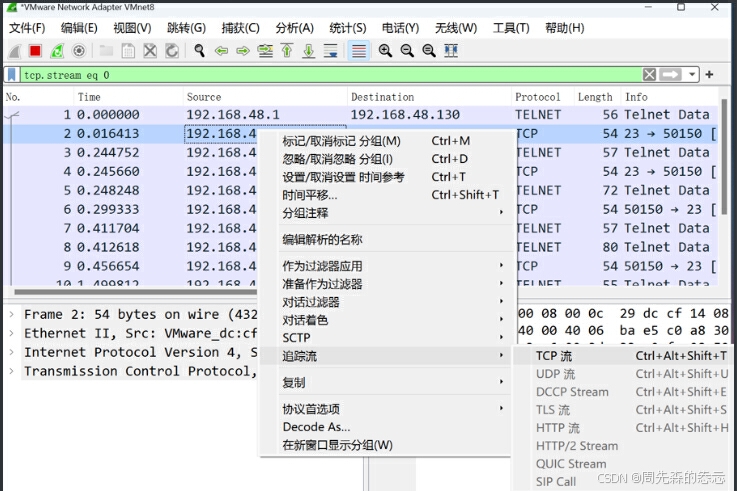Expand Transmission Control Protocol row
737x491 pixels.
(12, 371)
